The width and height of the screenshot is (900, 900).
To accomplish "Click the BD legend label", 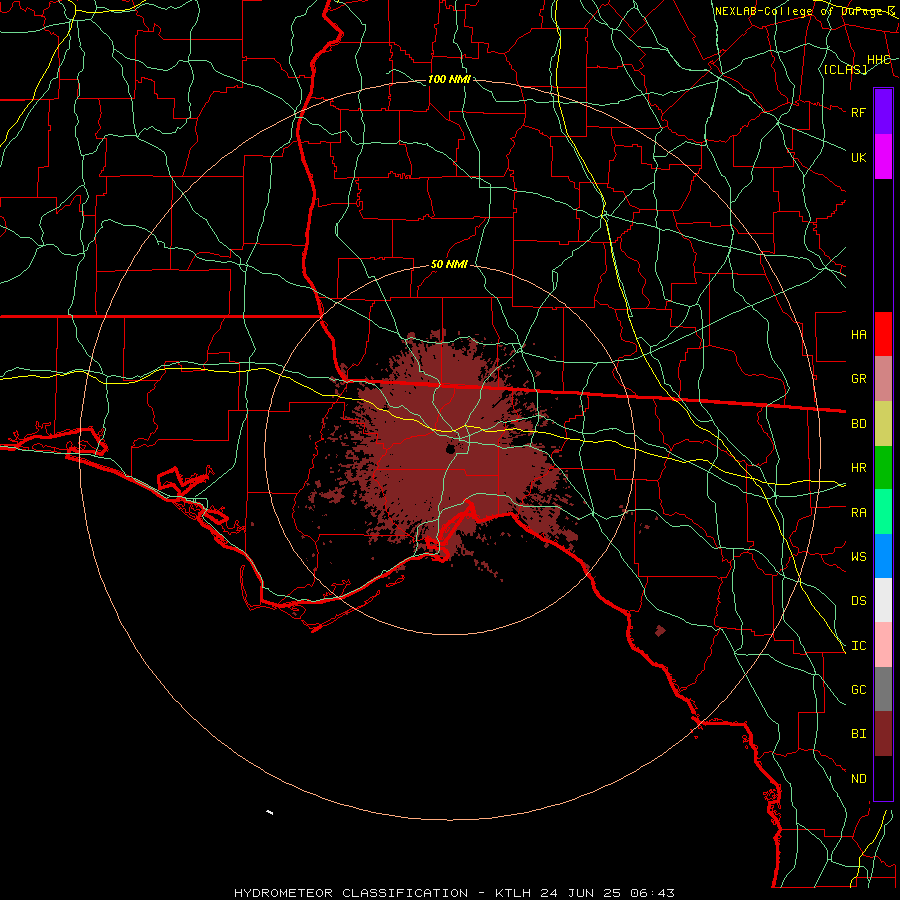I will click(x=858, y=424).
